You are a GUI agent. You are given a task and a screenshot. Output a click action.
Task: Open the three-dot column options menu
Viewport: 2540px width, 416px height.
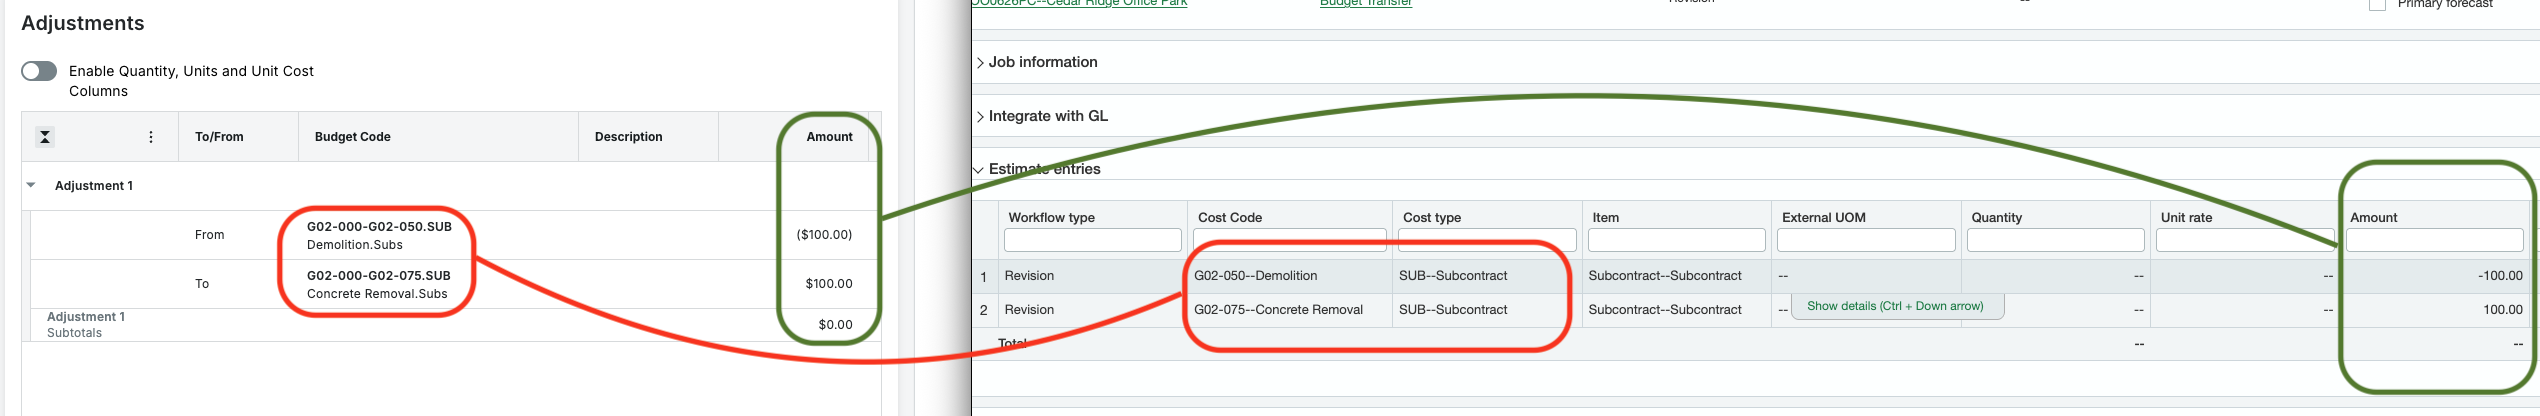coord(151,137)
